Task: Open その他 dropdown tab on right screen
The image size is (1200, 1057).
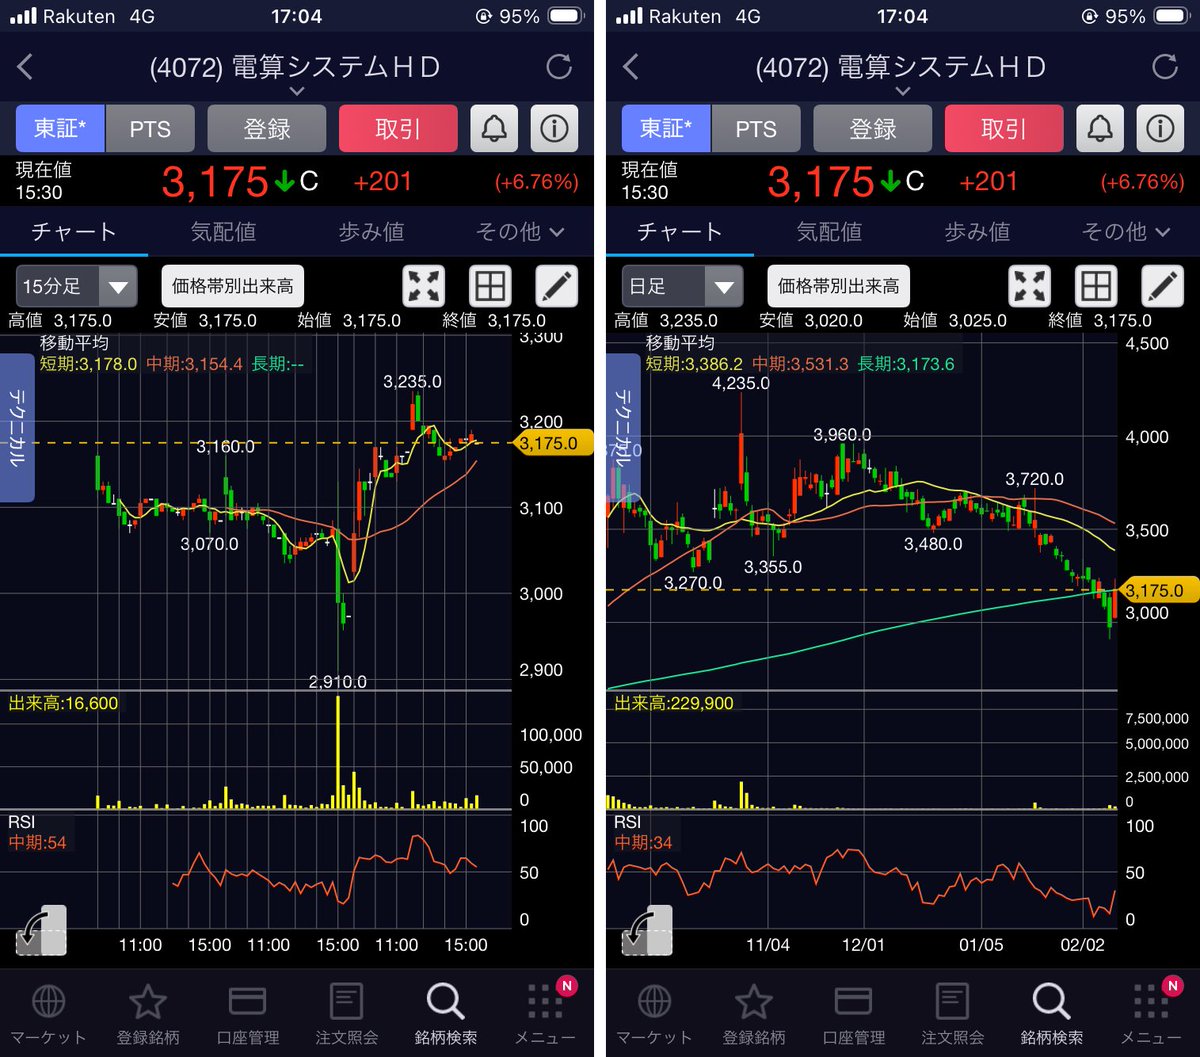Action: click(x=1125, y=231)
